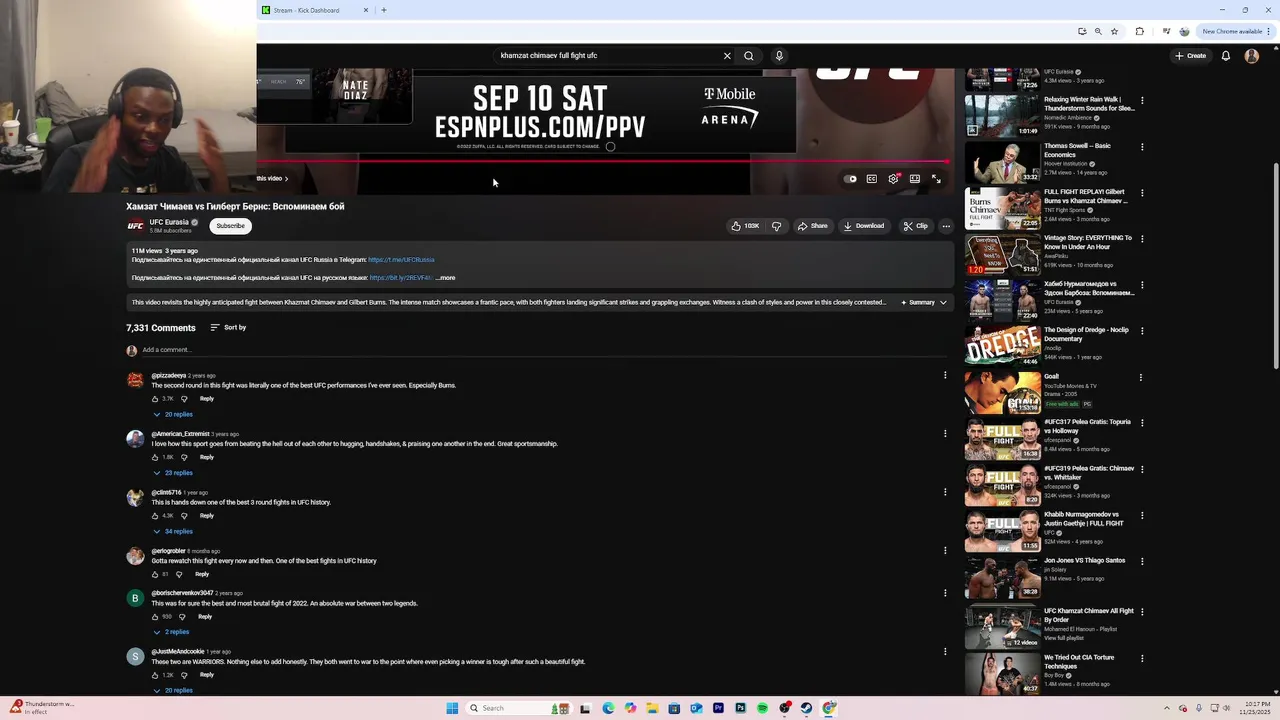Open Adobe Premiere Pro from the taskbar
1280x720 pixels.
click(x=718, y=708)
